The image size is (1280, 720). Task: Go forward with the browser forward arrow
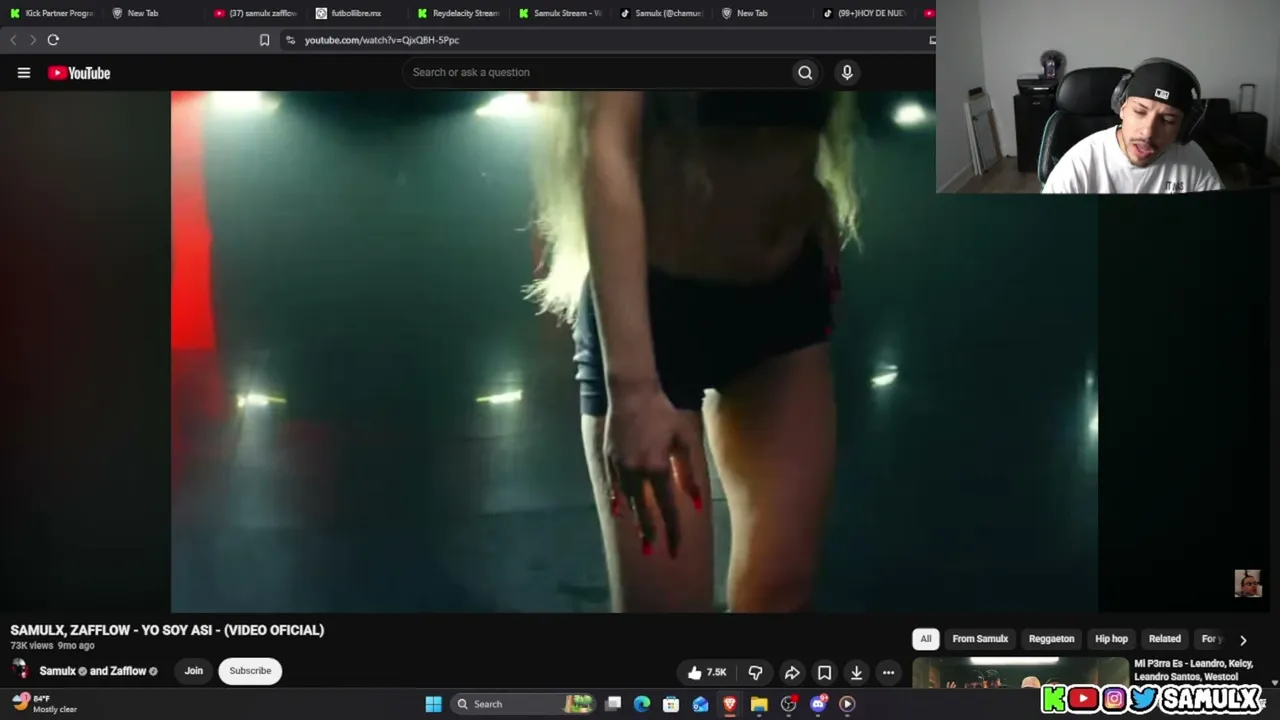(32, 40)
